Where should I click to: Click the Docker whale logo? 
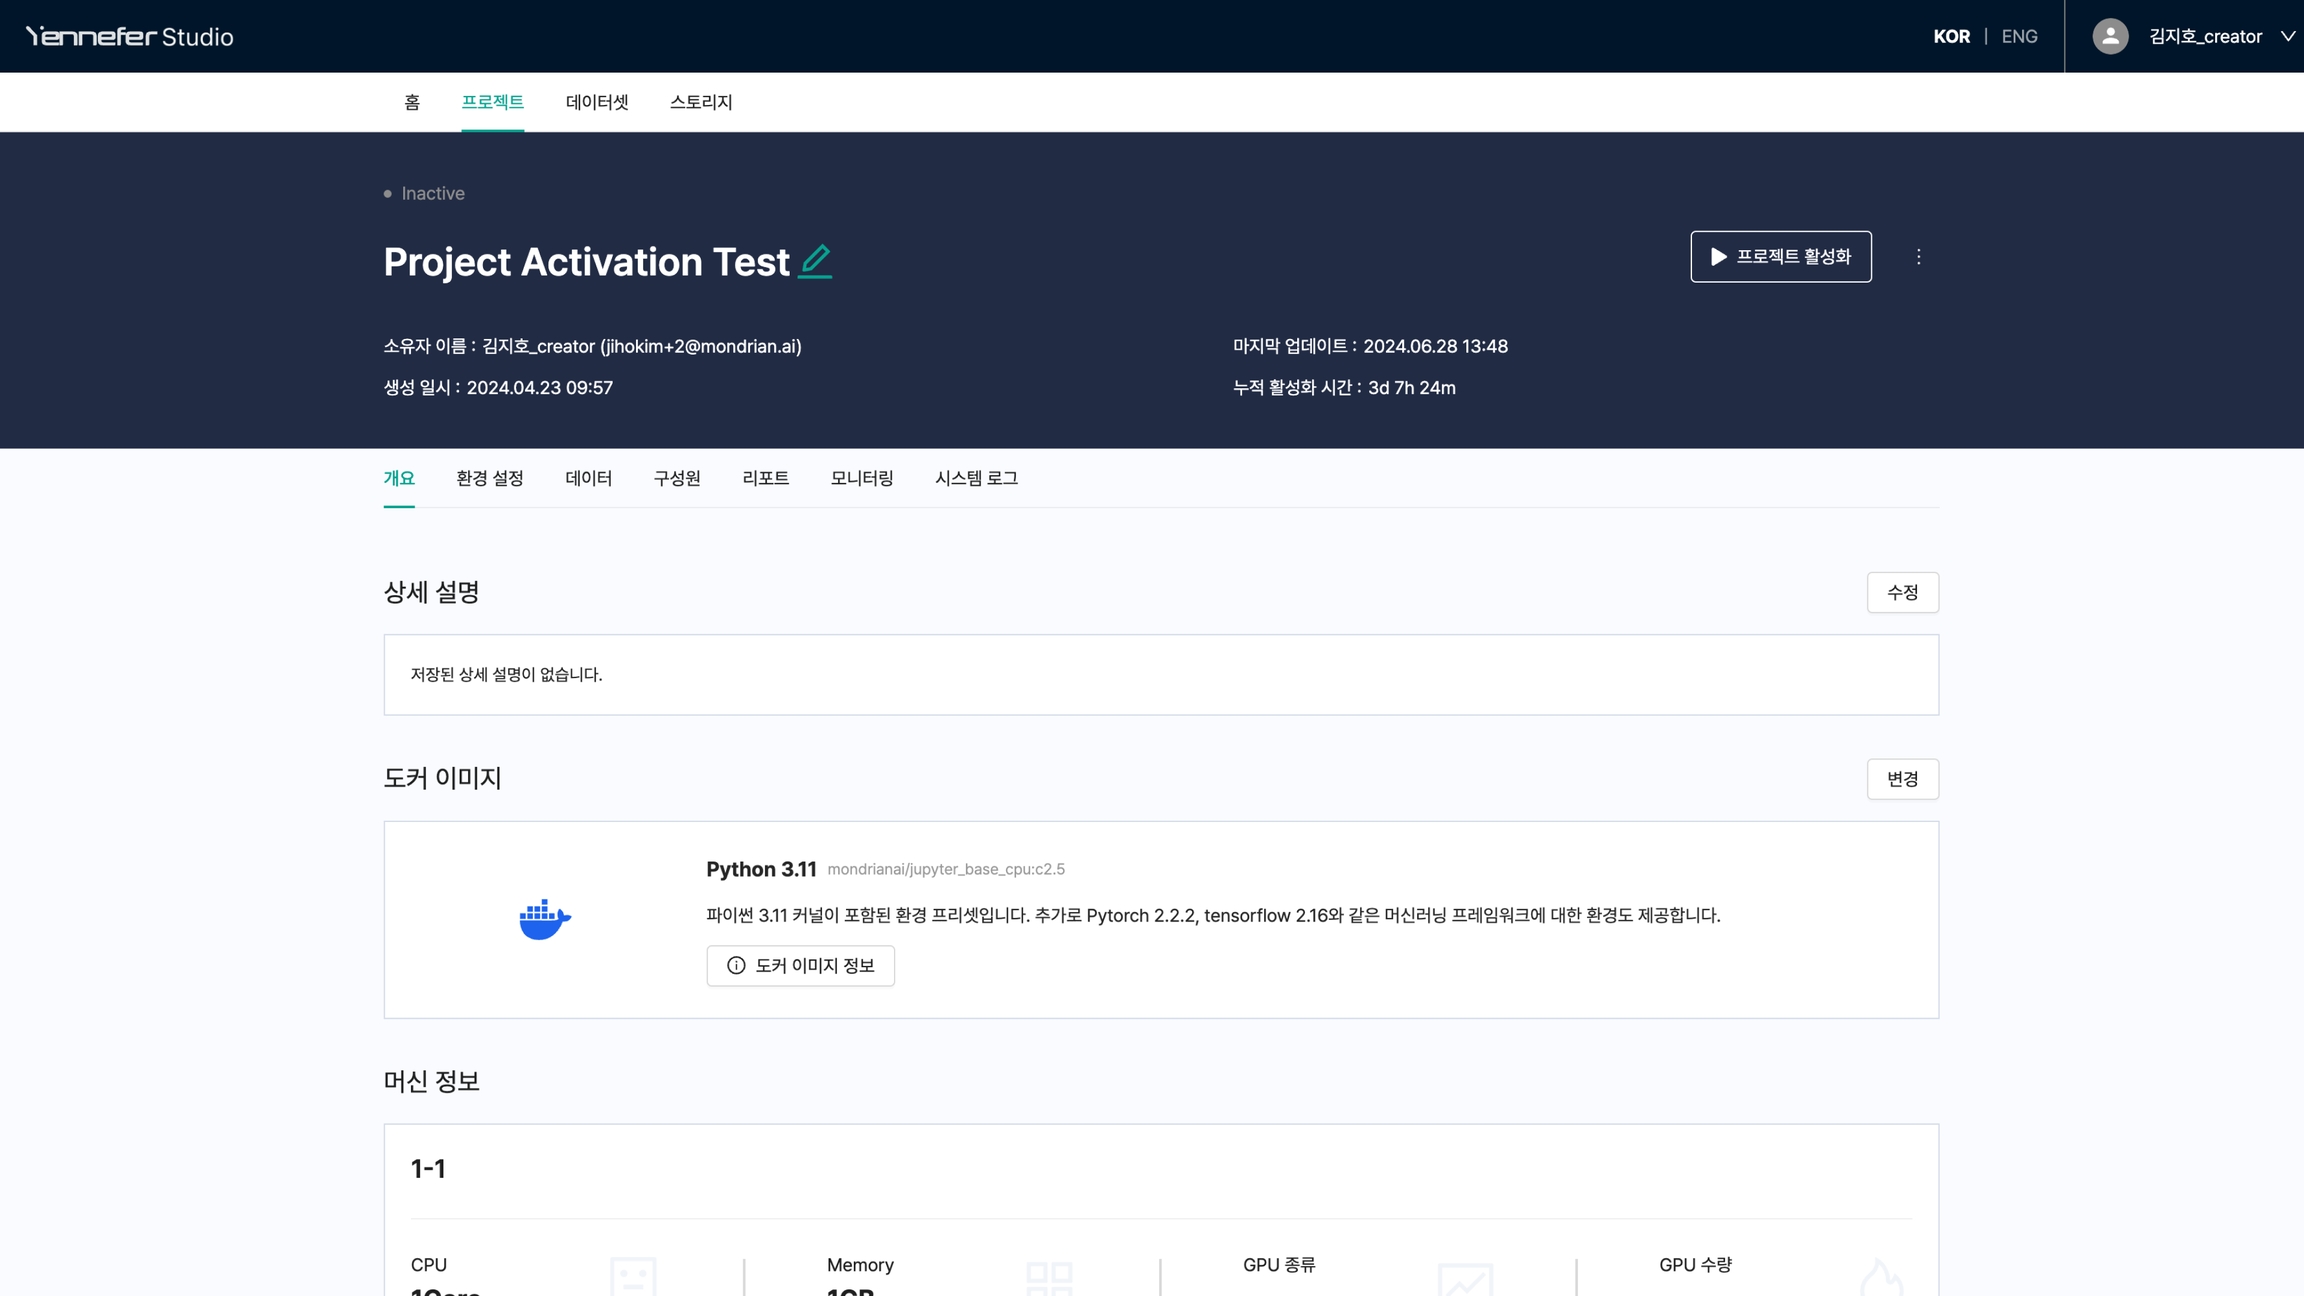(x=544, y=919)
